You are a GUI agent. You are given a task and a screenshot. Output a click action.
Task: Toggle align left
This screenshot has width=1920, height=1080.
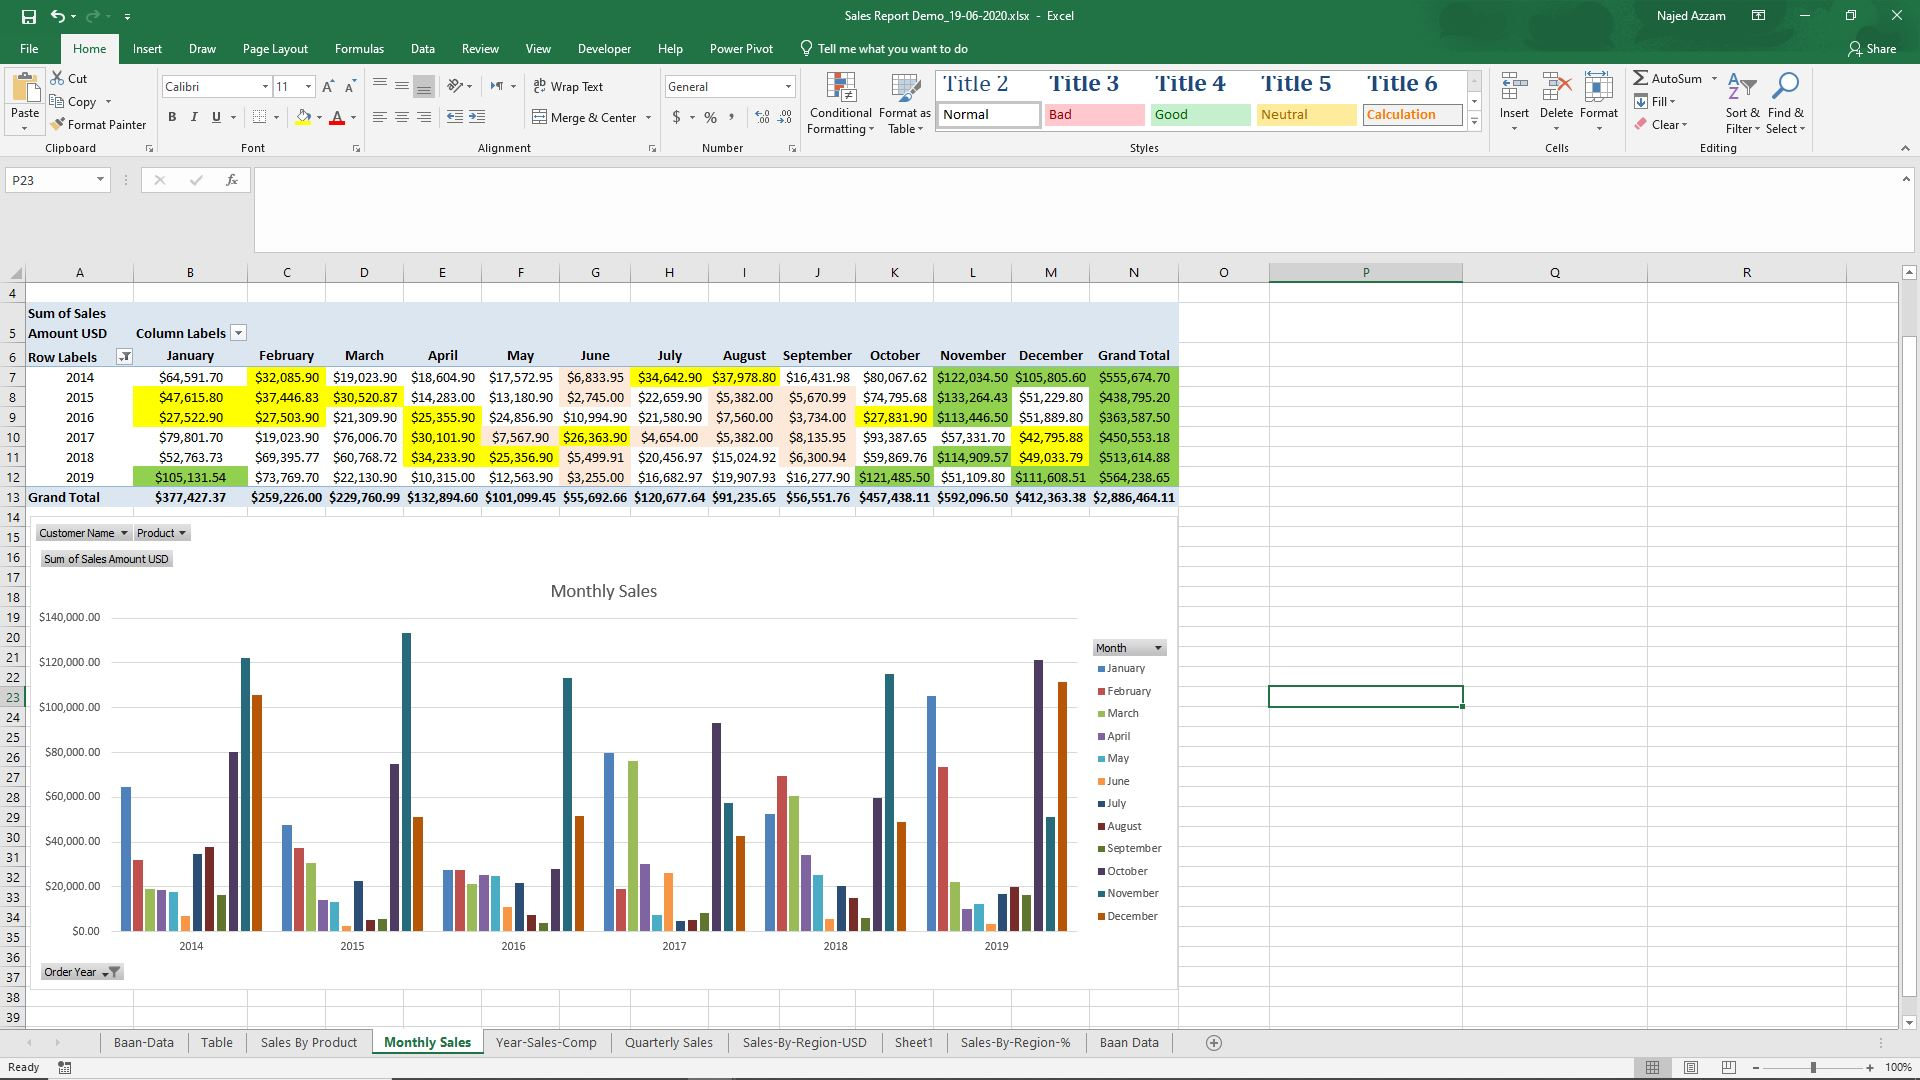(379, 117)
